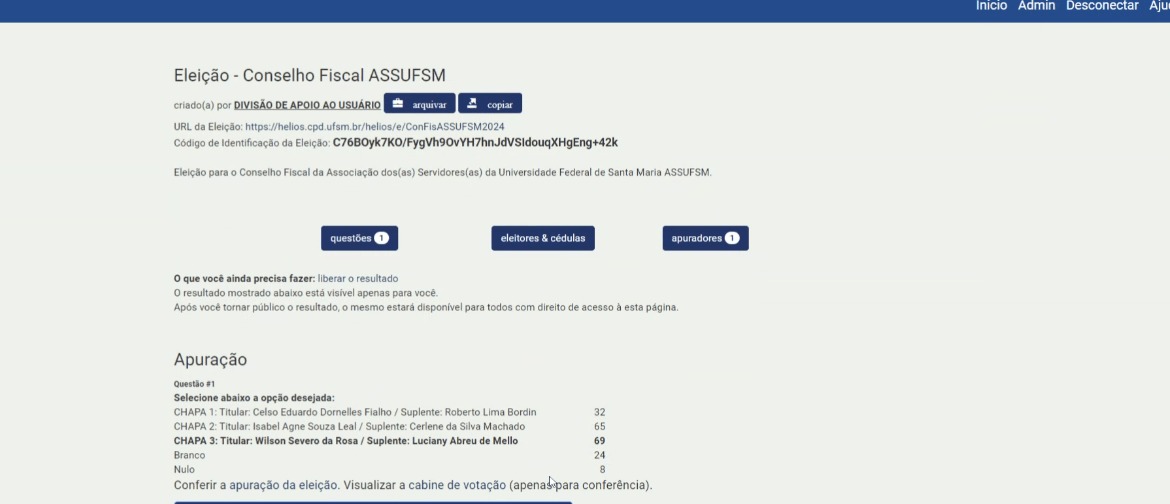The width and height of the screenshot is (1170, 504).
Task: Log out using Desconectar
Action: 1102,6
